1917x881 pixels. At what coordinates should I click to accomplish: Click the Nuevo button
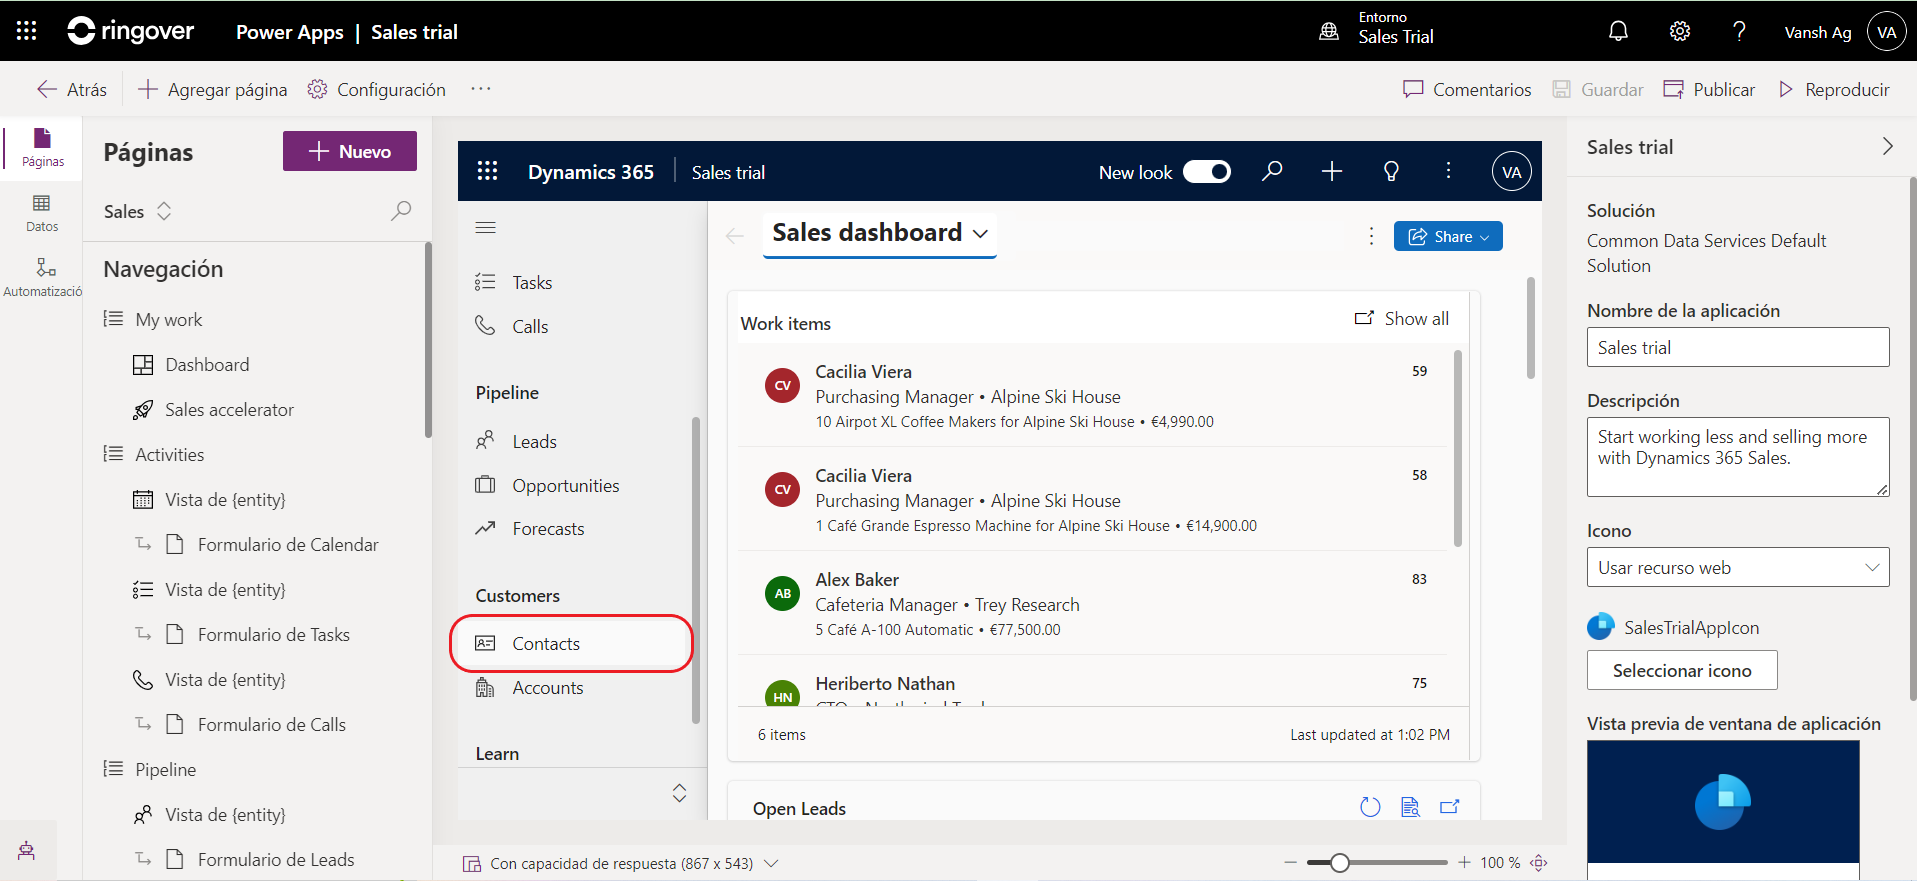pos(350,151)
